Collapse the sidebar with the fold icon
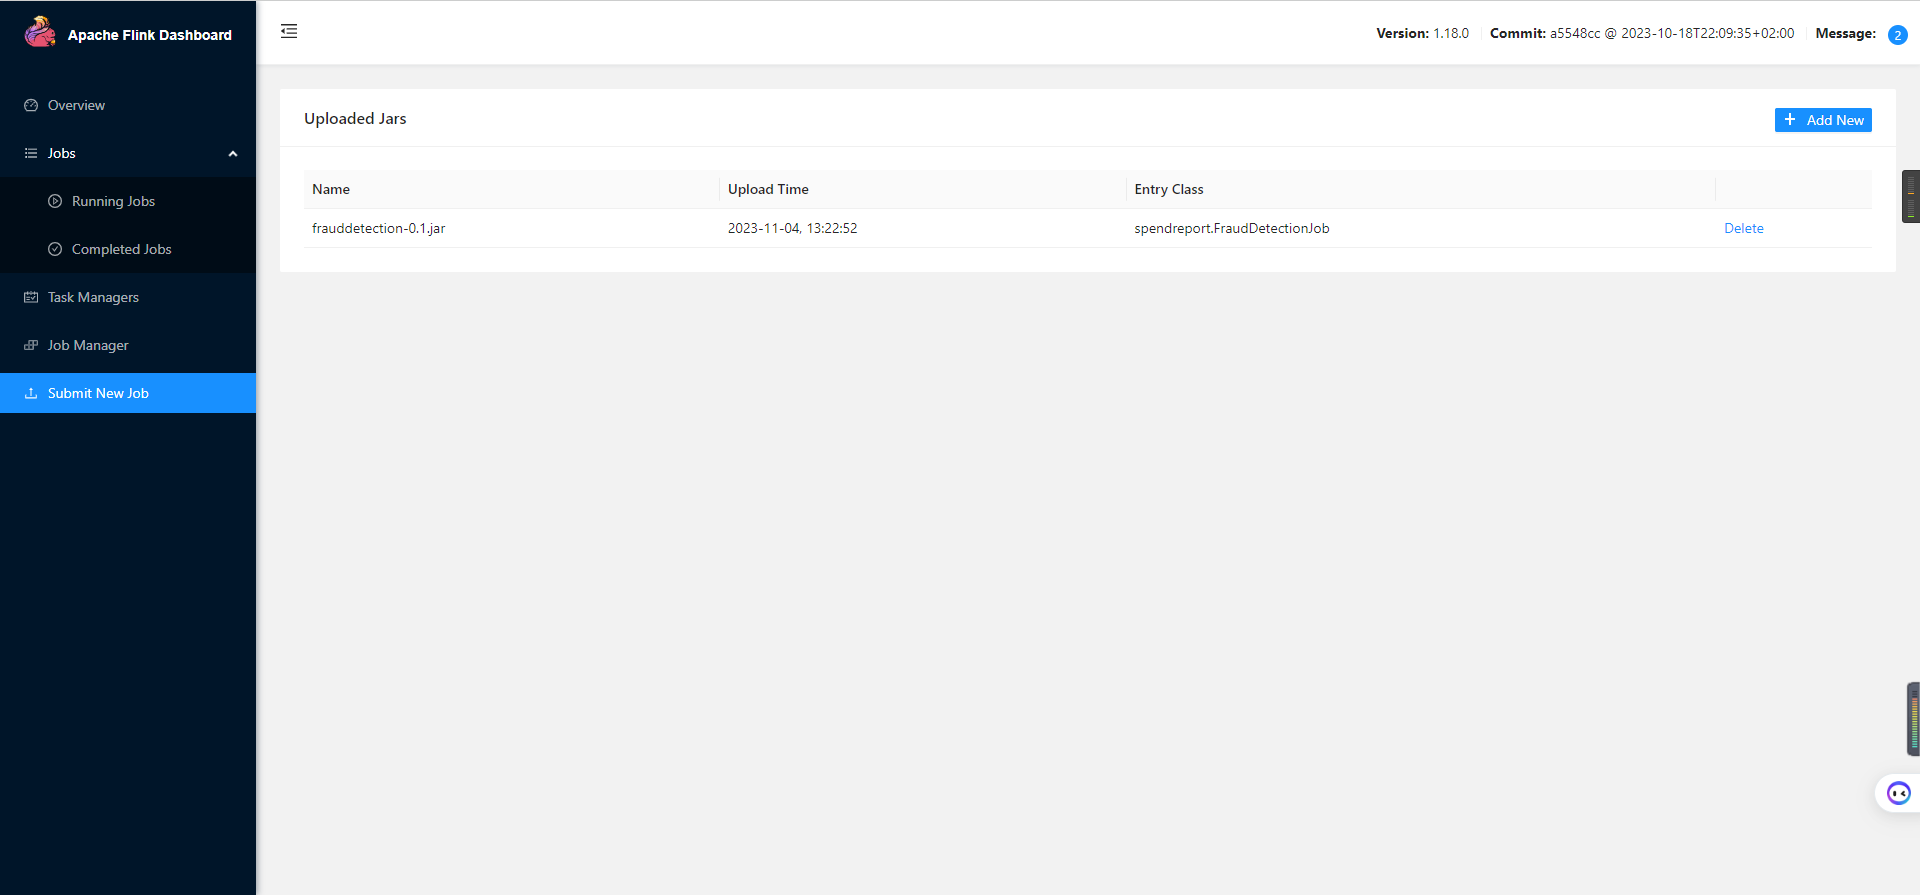This screenshot has height=895, width=1920. pyautogui.click(x=289, y=31)
